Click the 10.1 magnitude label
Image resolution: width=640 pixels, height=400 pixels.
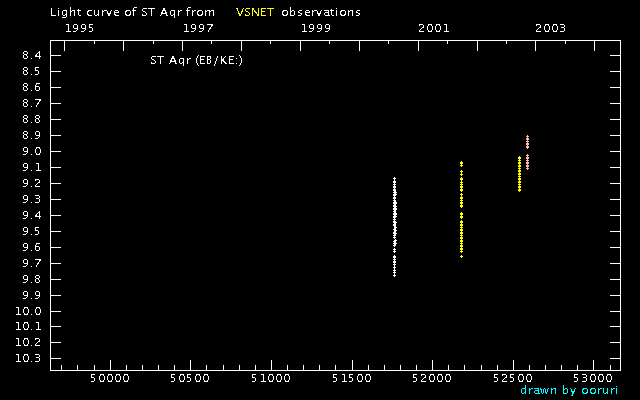tap(29, 327)
